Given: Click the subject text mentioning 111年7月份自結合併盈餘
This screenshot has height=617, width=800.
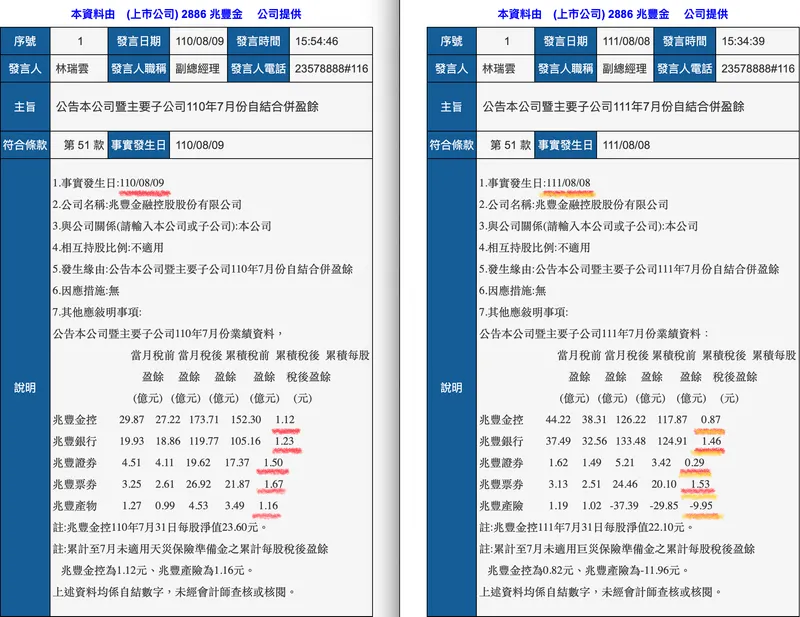Looking at the screenshot, I should click(x=613, y=107).
